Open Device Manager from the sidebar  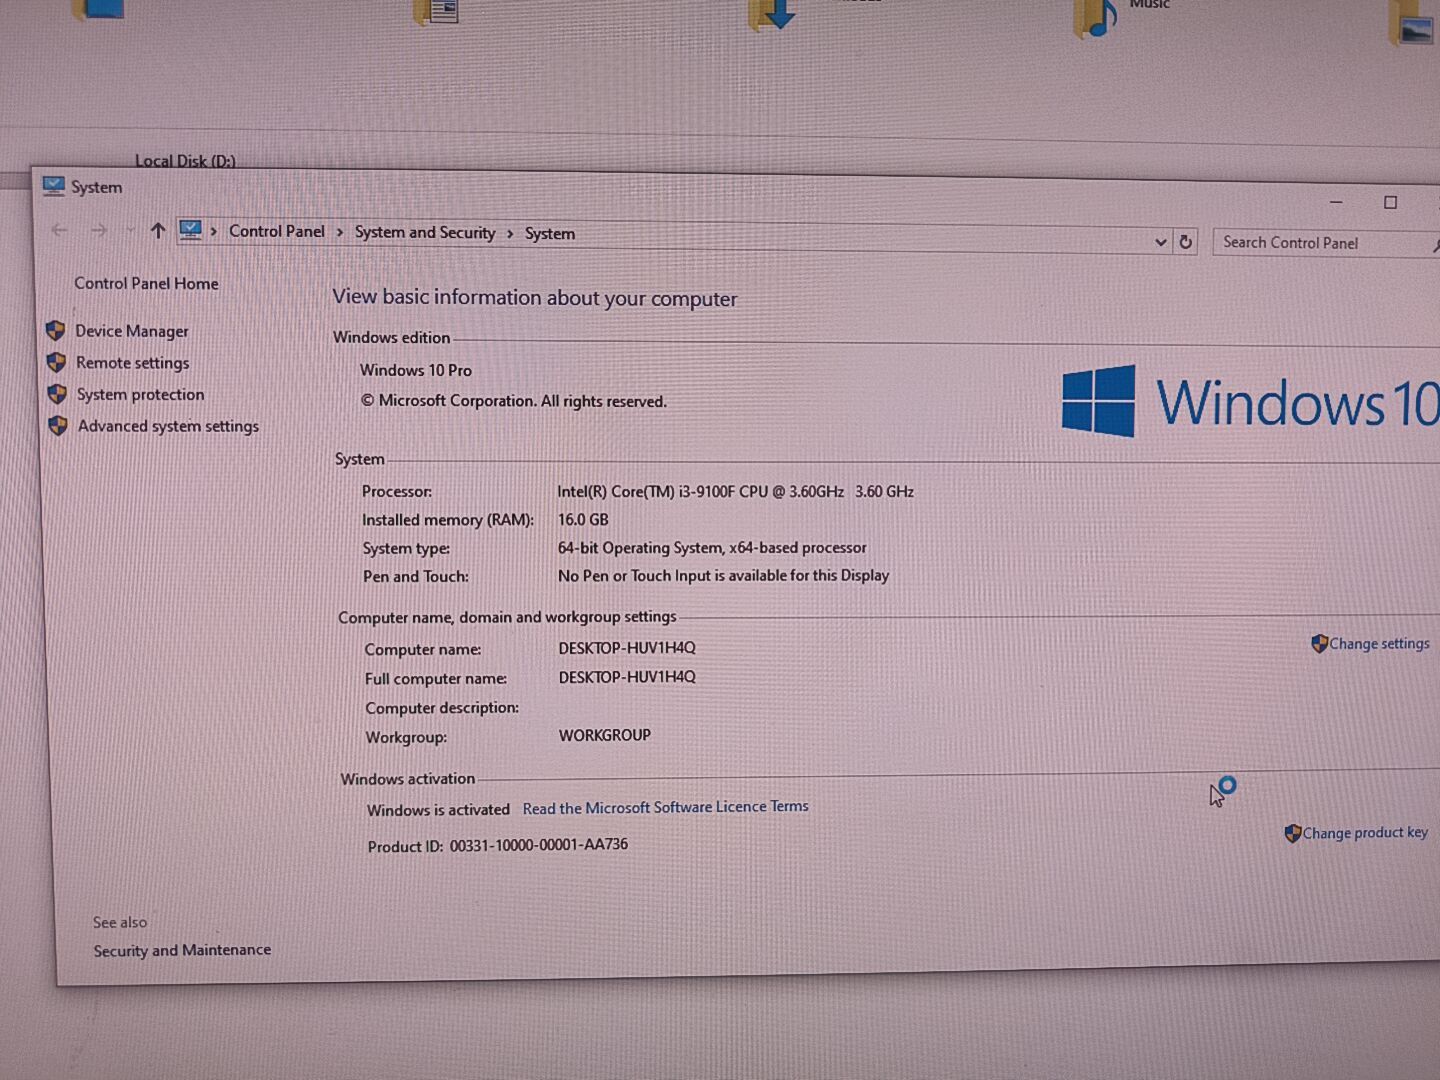(131, 331)
